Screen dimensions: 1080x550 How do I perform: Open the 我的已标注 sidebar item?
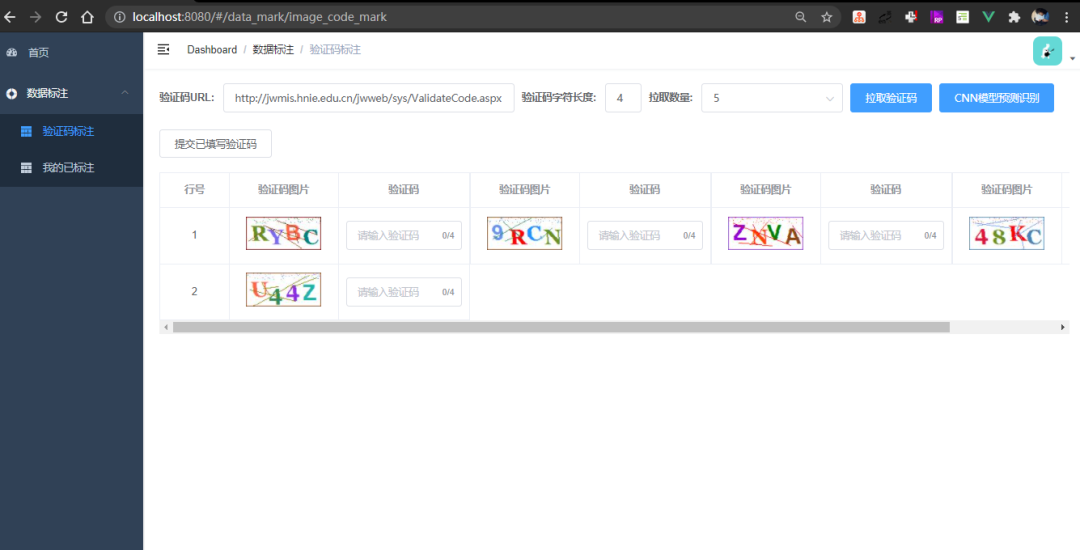point(72,168)
